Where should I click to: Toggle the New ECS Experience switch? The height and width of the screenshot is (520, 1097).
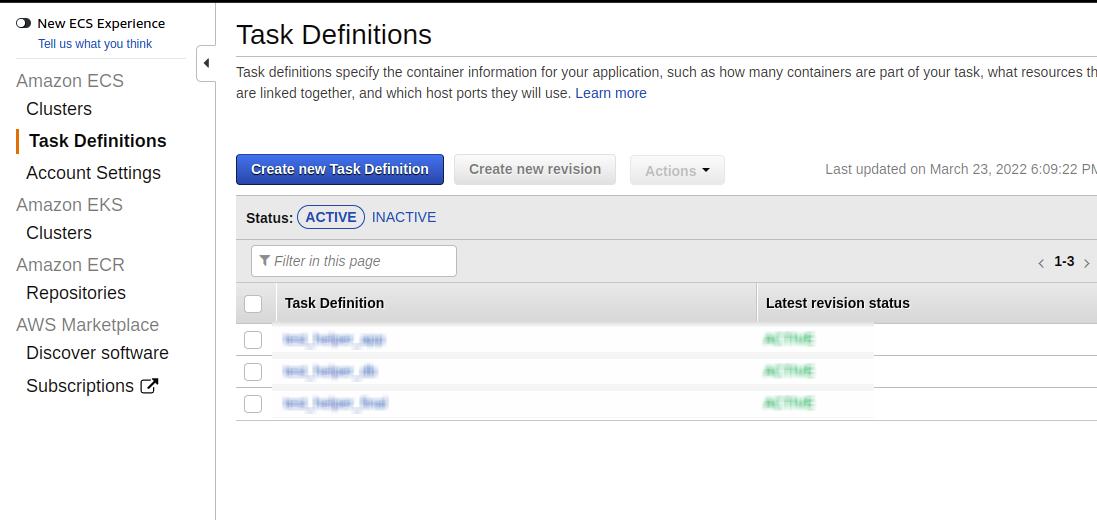pos(23,23)
